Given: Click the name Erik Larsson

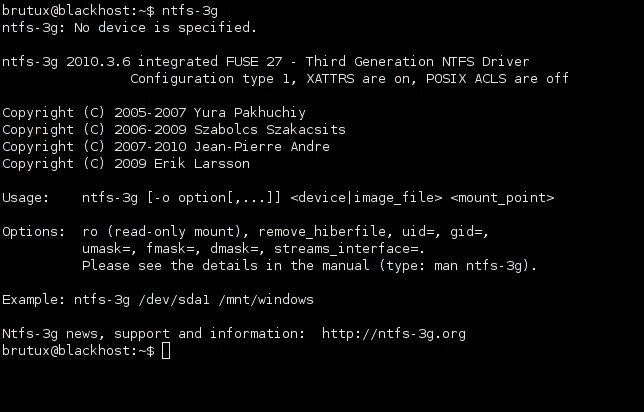Looking at the screenshot, I should [202, 163].
